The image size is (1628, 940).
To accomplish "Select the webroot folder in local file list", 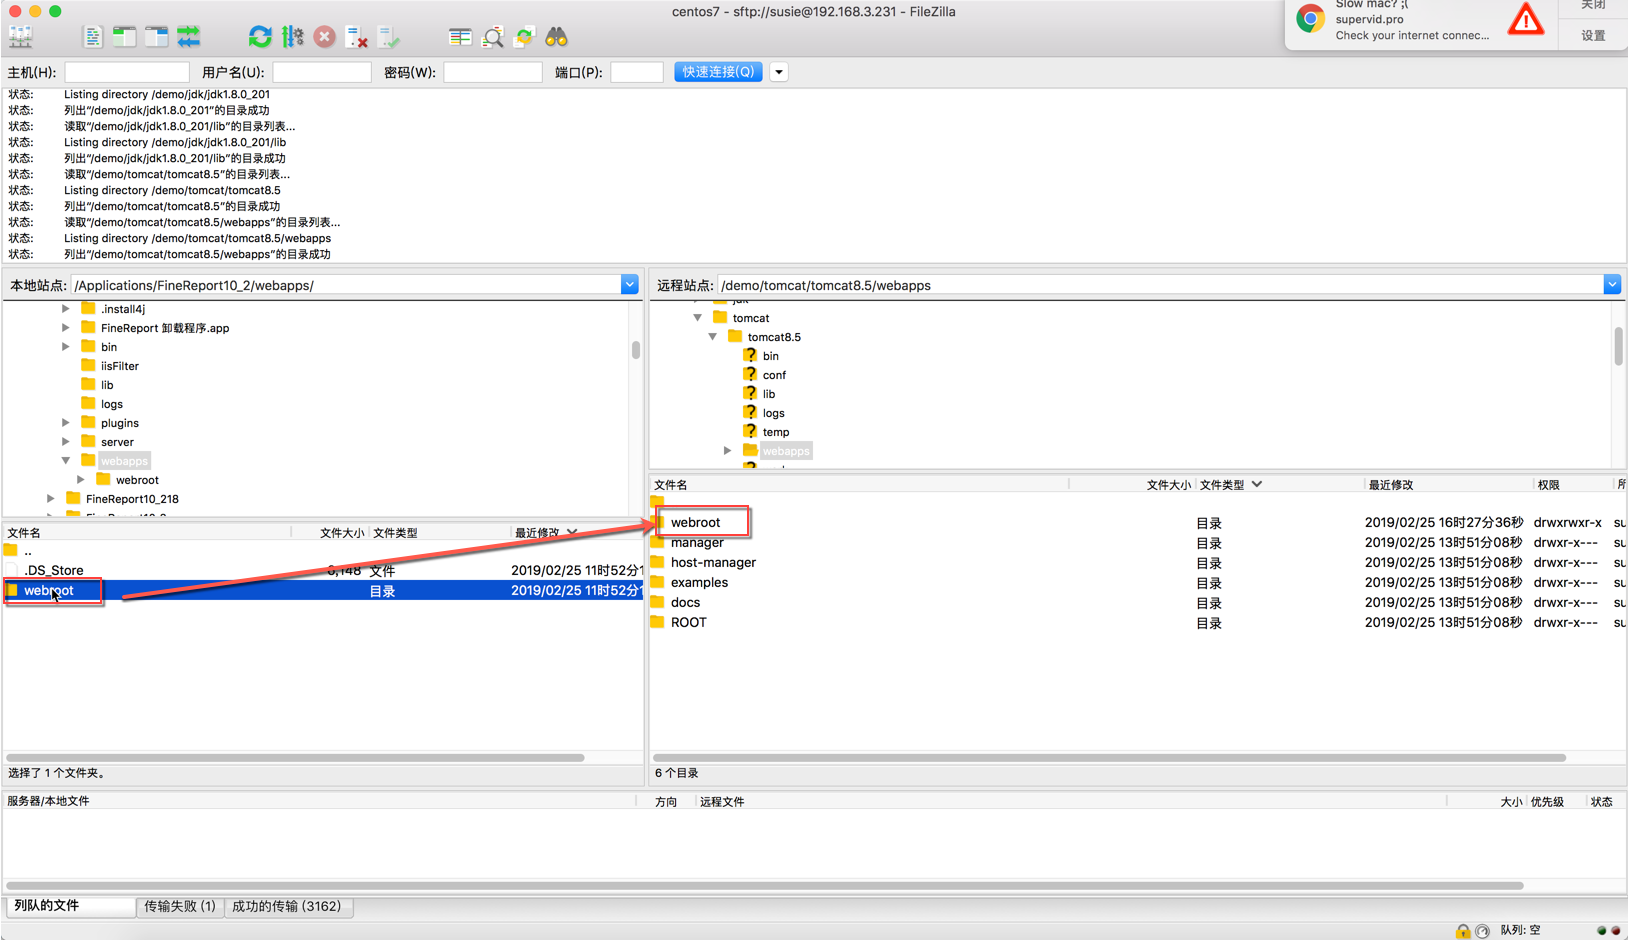I will (x=49, y=591).
